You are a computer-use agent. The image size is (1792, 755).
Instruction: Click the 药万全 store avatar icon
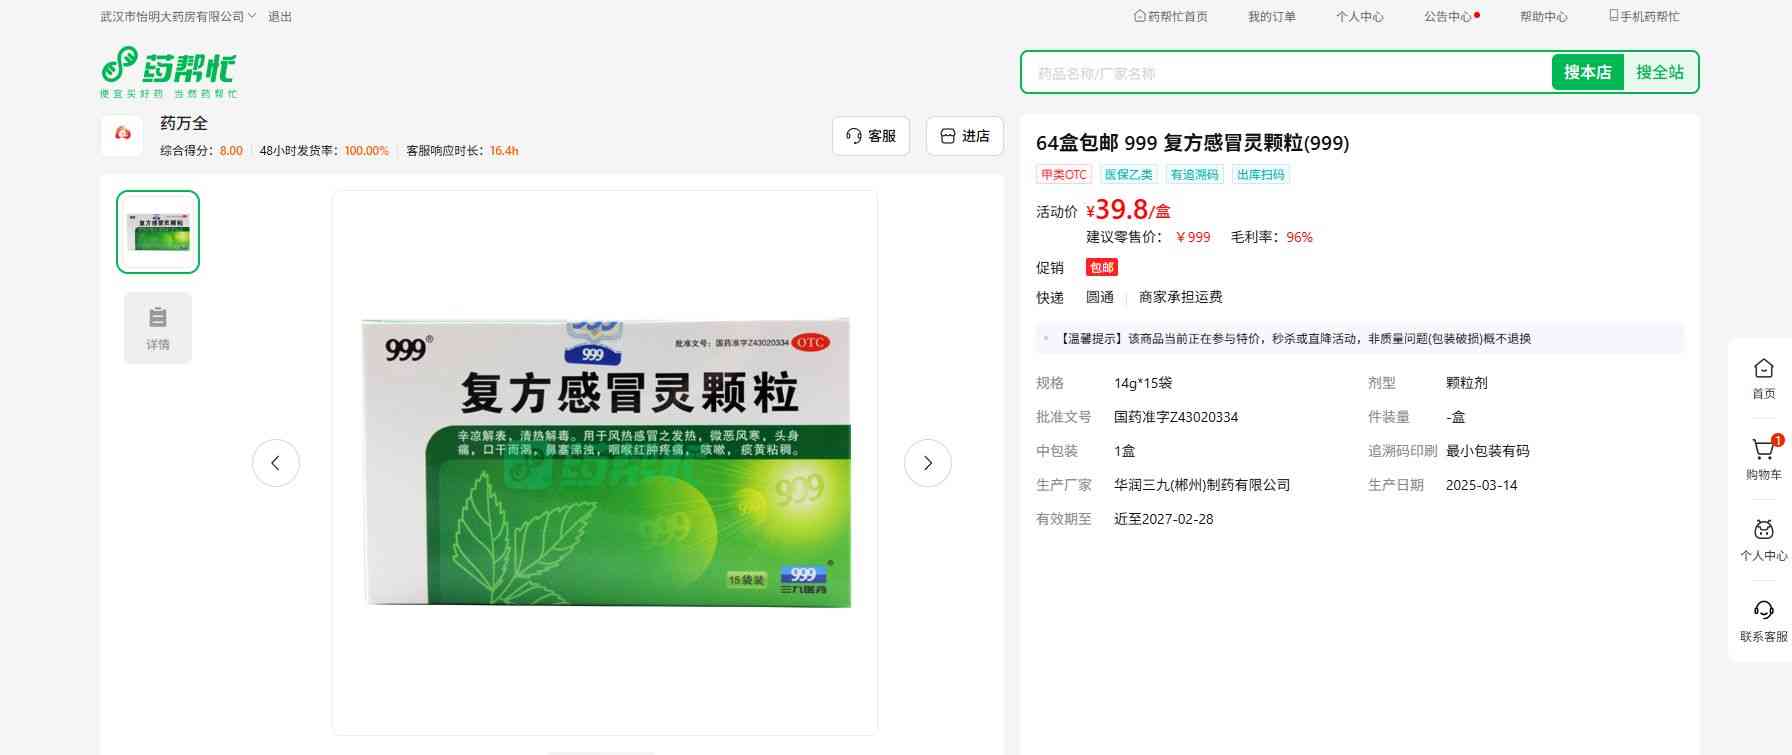coord(123,135)
